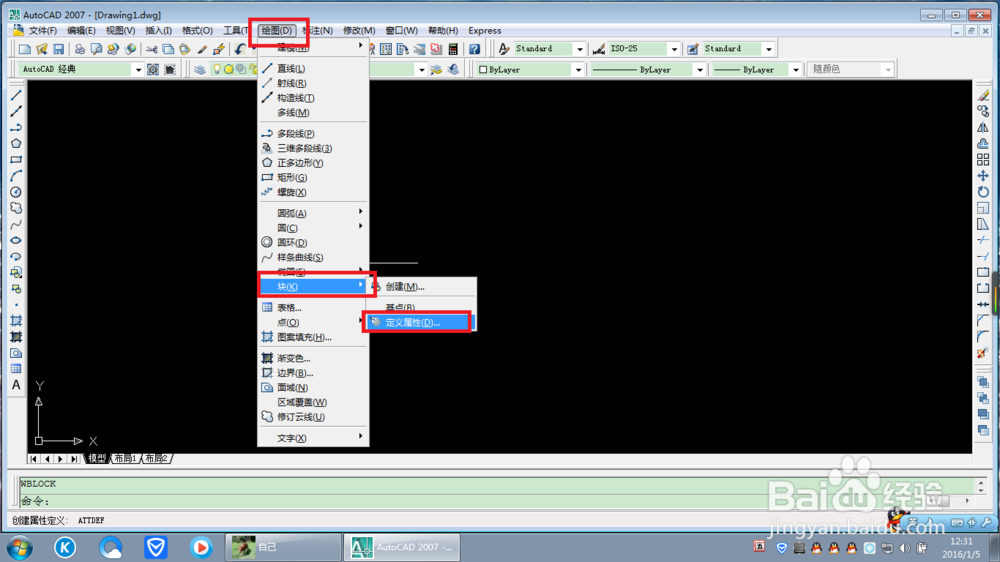1000x562 pixels.
Task: Open the 编辑(E) menu
Action: point(81,31)
